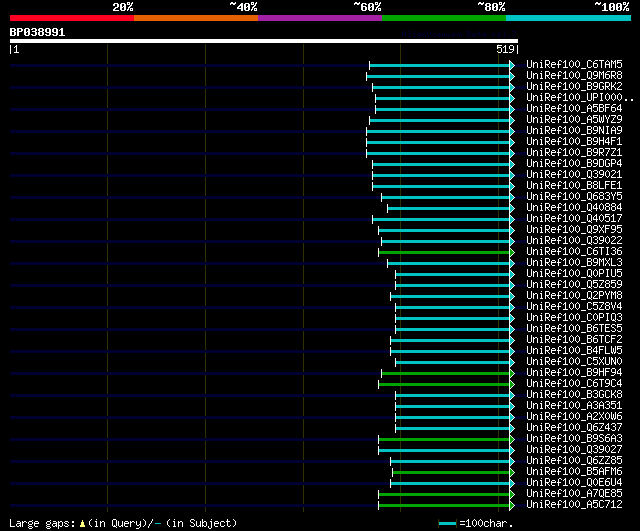Click the purple ~60% identity legend segment
This screenshot has height=531, width=640.
320,18
